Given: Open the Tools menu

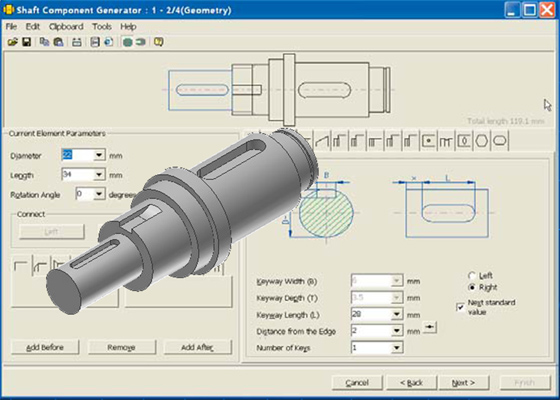Looking at the screenshot, I should coord(102,27).
